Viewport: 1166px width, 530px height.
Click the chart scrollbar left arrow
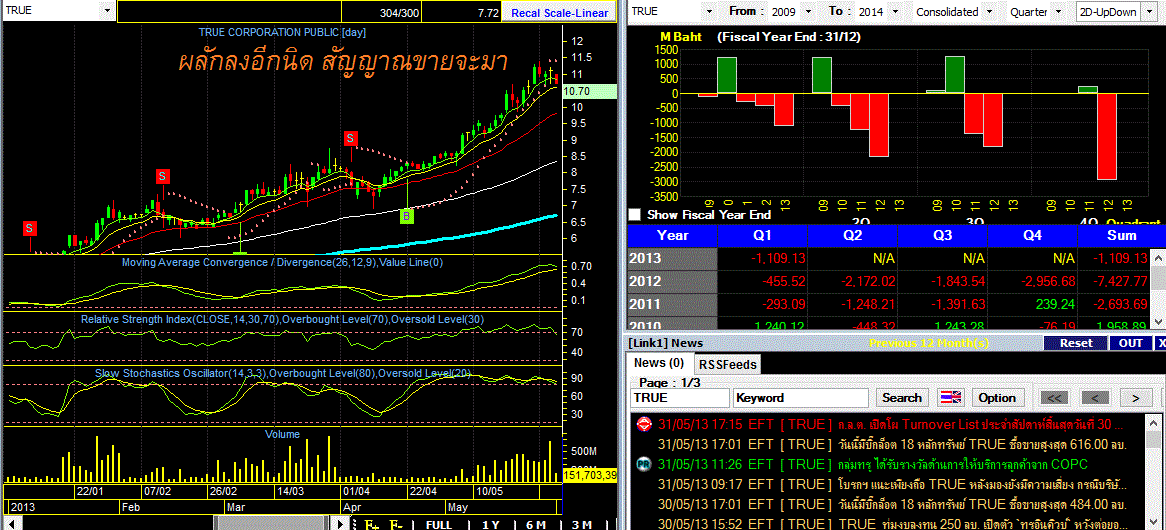click(12, 523)
